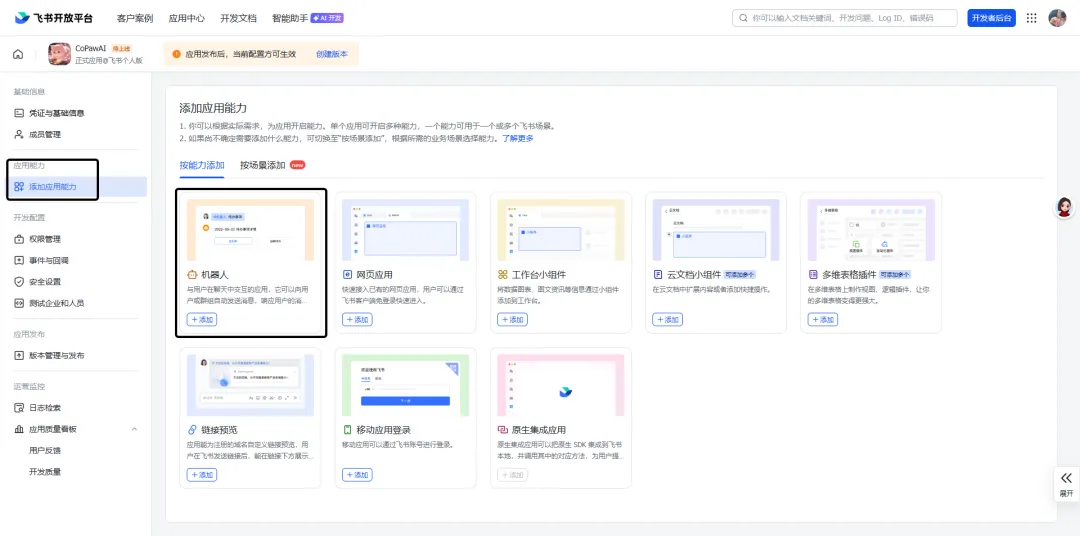Go to the home icon

click(x=18, y=54)
